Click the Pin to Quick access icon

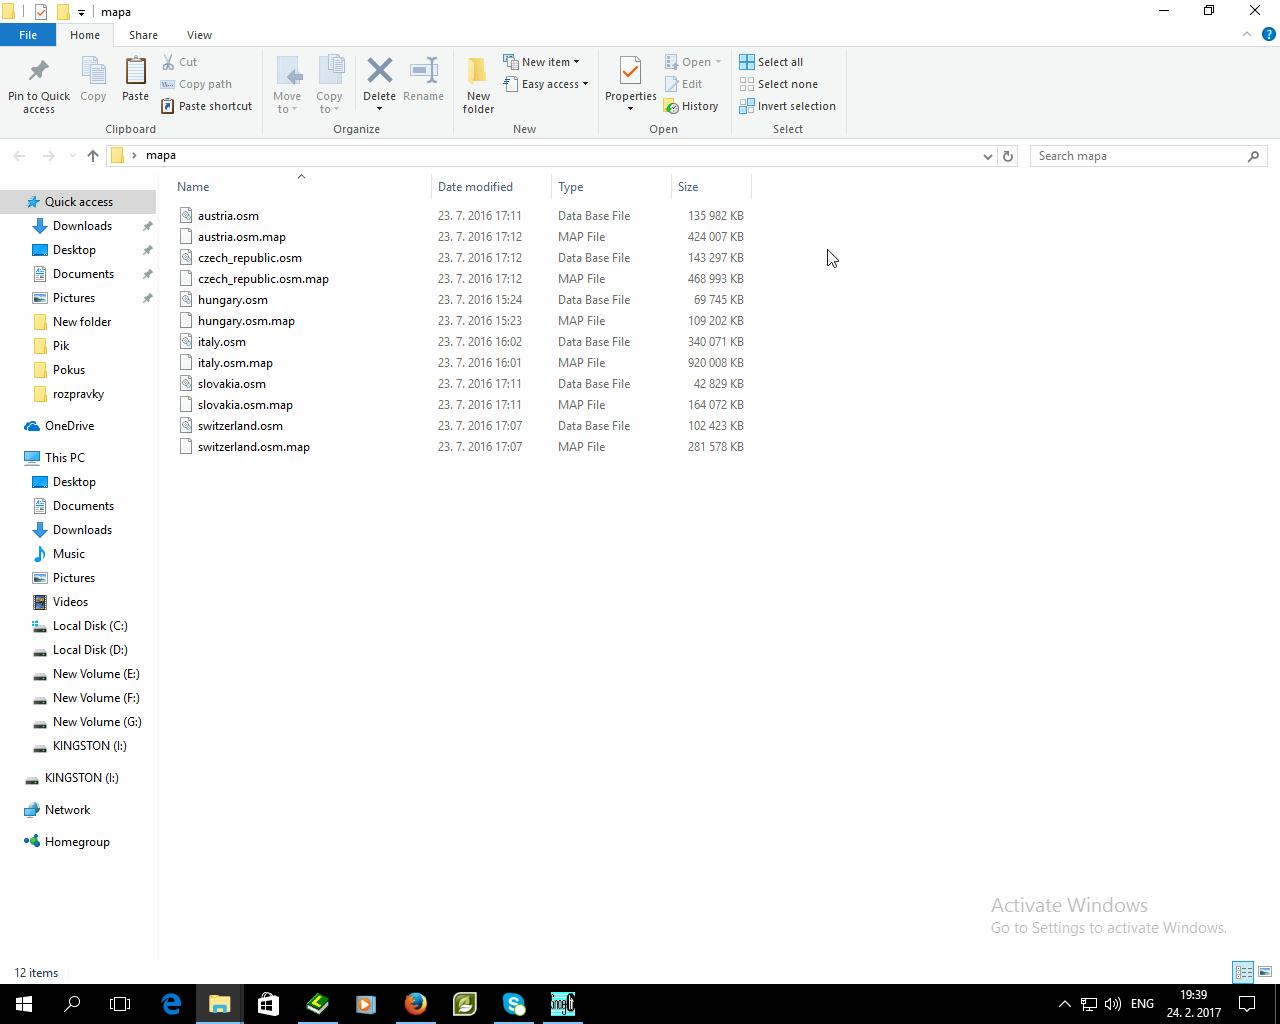(39, 72)
